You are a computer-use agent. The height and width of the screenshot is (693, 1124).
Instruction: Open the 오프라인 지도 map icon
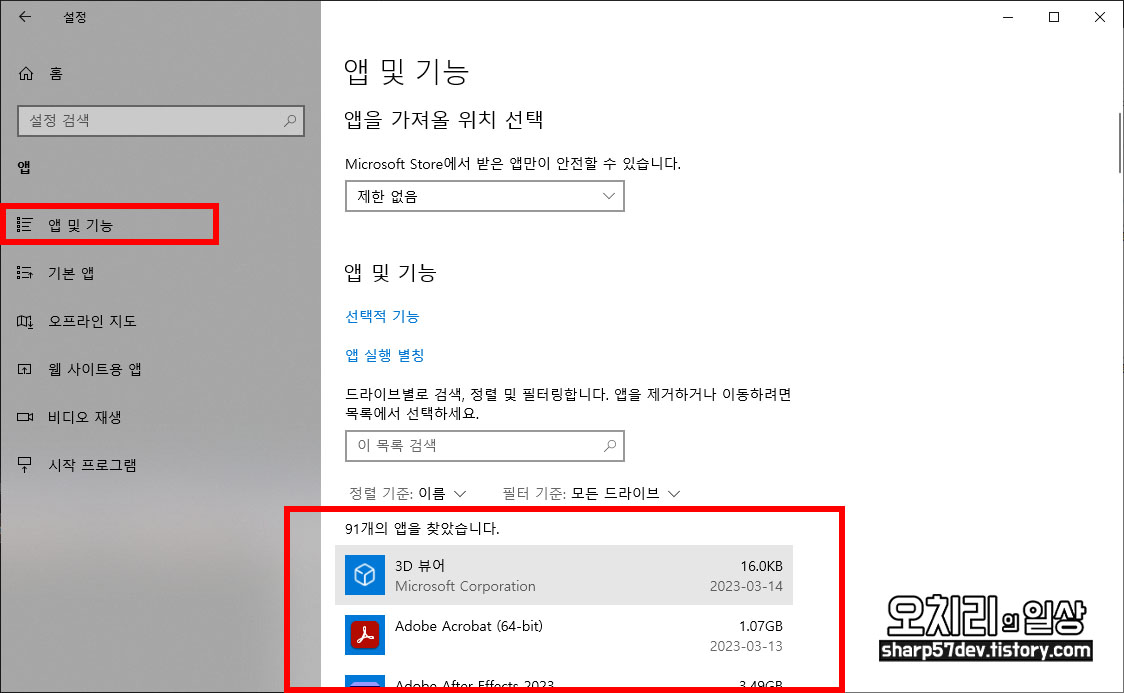[24, 321]
